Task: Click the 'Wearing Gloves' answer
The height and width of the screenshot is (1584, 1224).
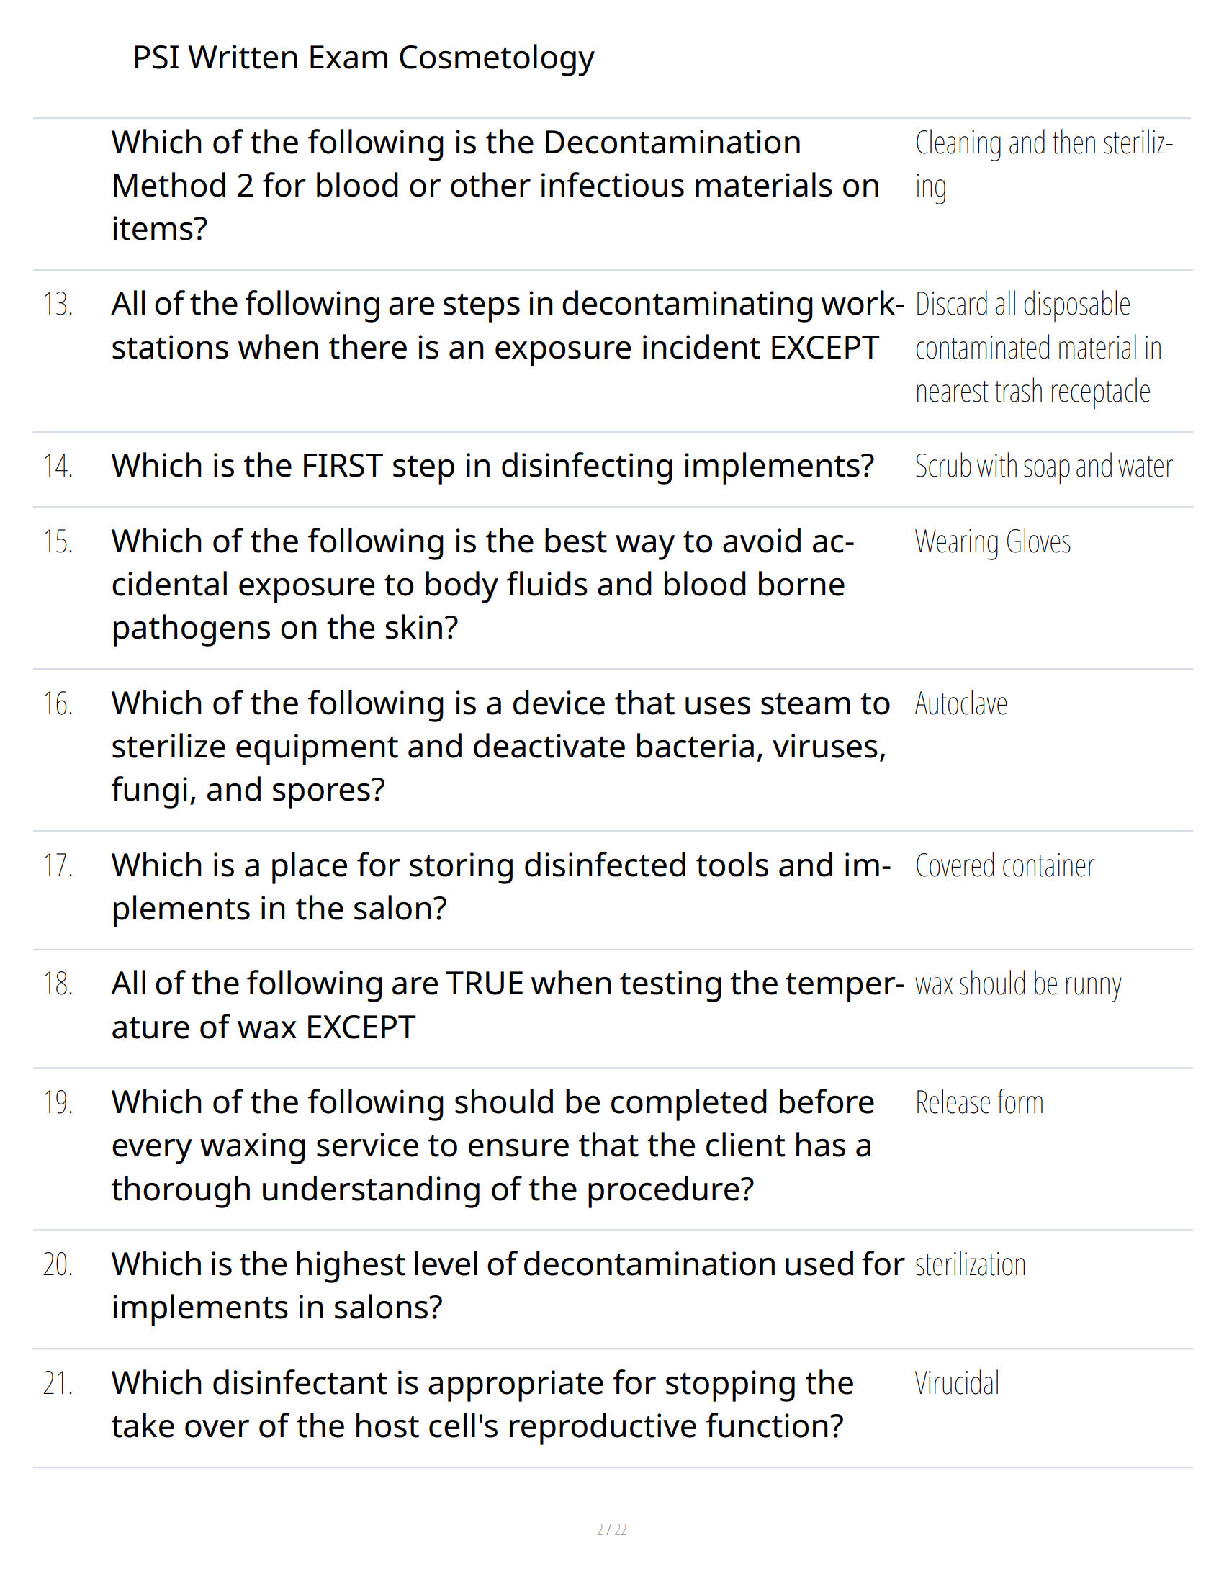Action: click(992, 542)
